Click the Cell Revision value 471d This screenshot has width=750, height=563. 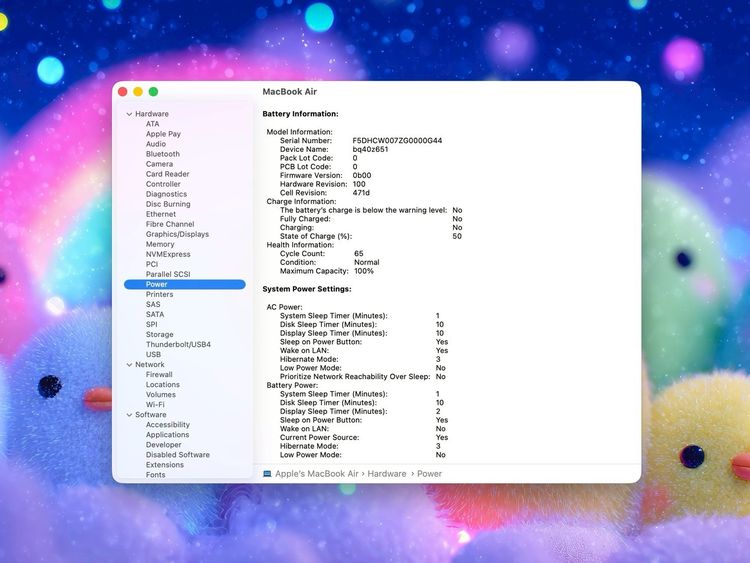361,193
